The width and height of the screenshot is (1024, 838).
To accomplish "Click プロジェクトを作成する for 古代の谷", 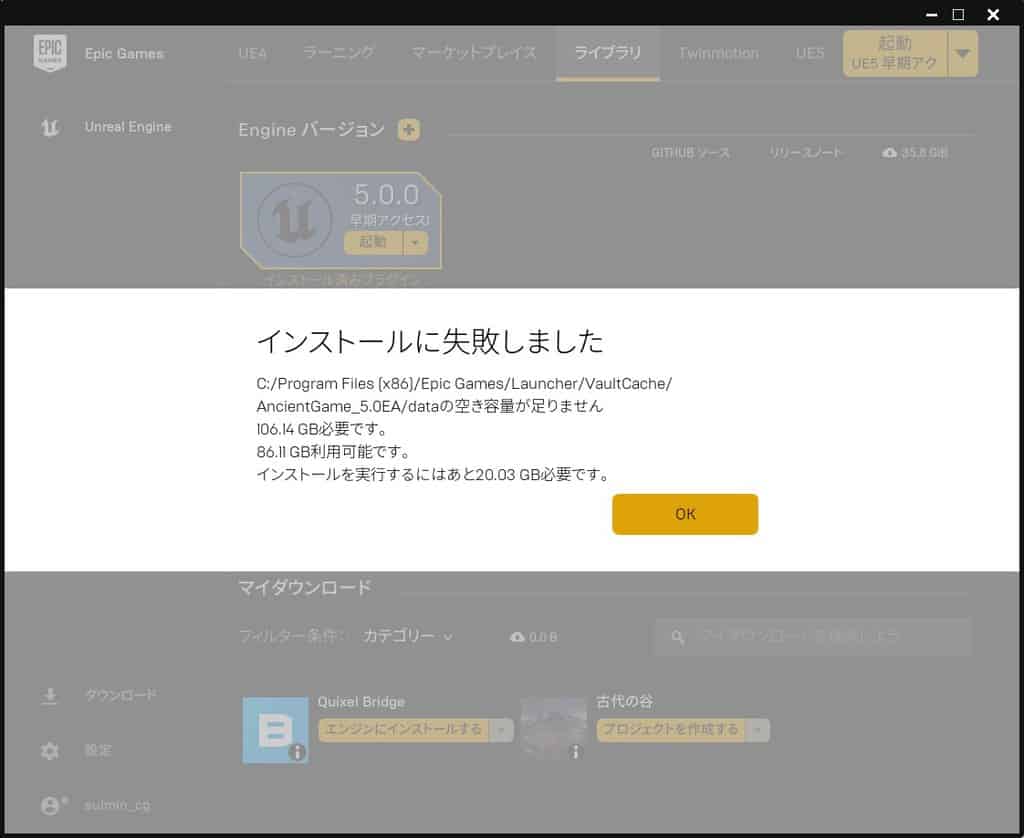I will coord(670,730).
